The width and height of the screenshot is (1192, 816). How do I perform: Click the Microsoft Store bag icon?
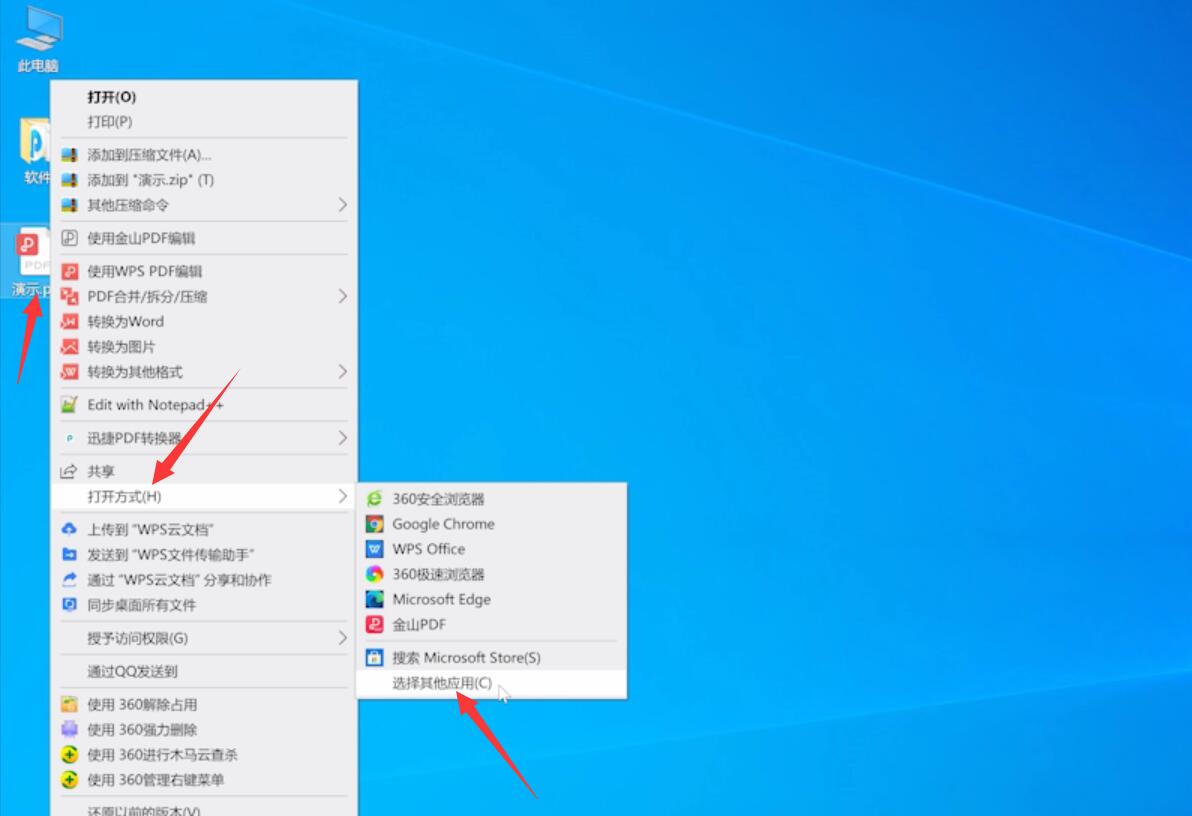click(374, 658)
